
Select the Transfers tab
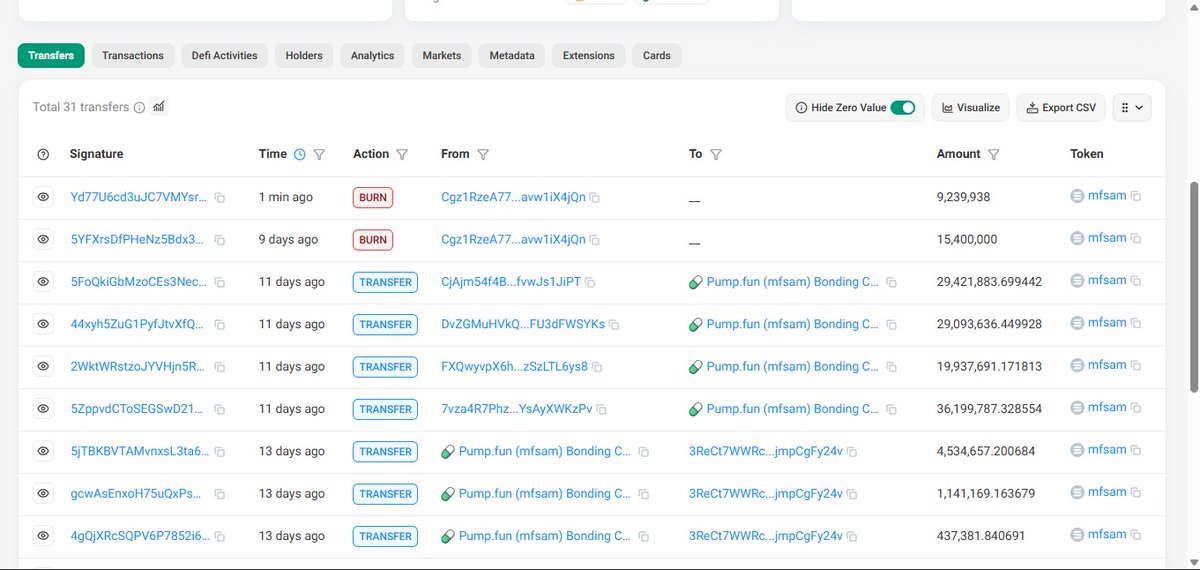point(51,56)
